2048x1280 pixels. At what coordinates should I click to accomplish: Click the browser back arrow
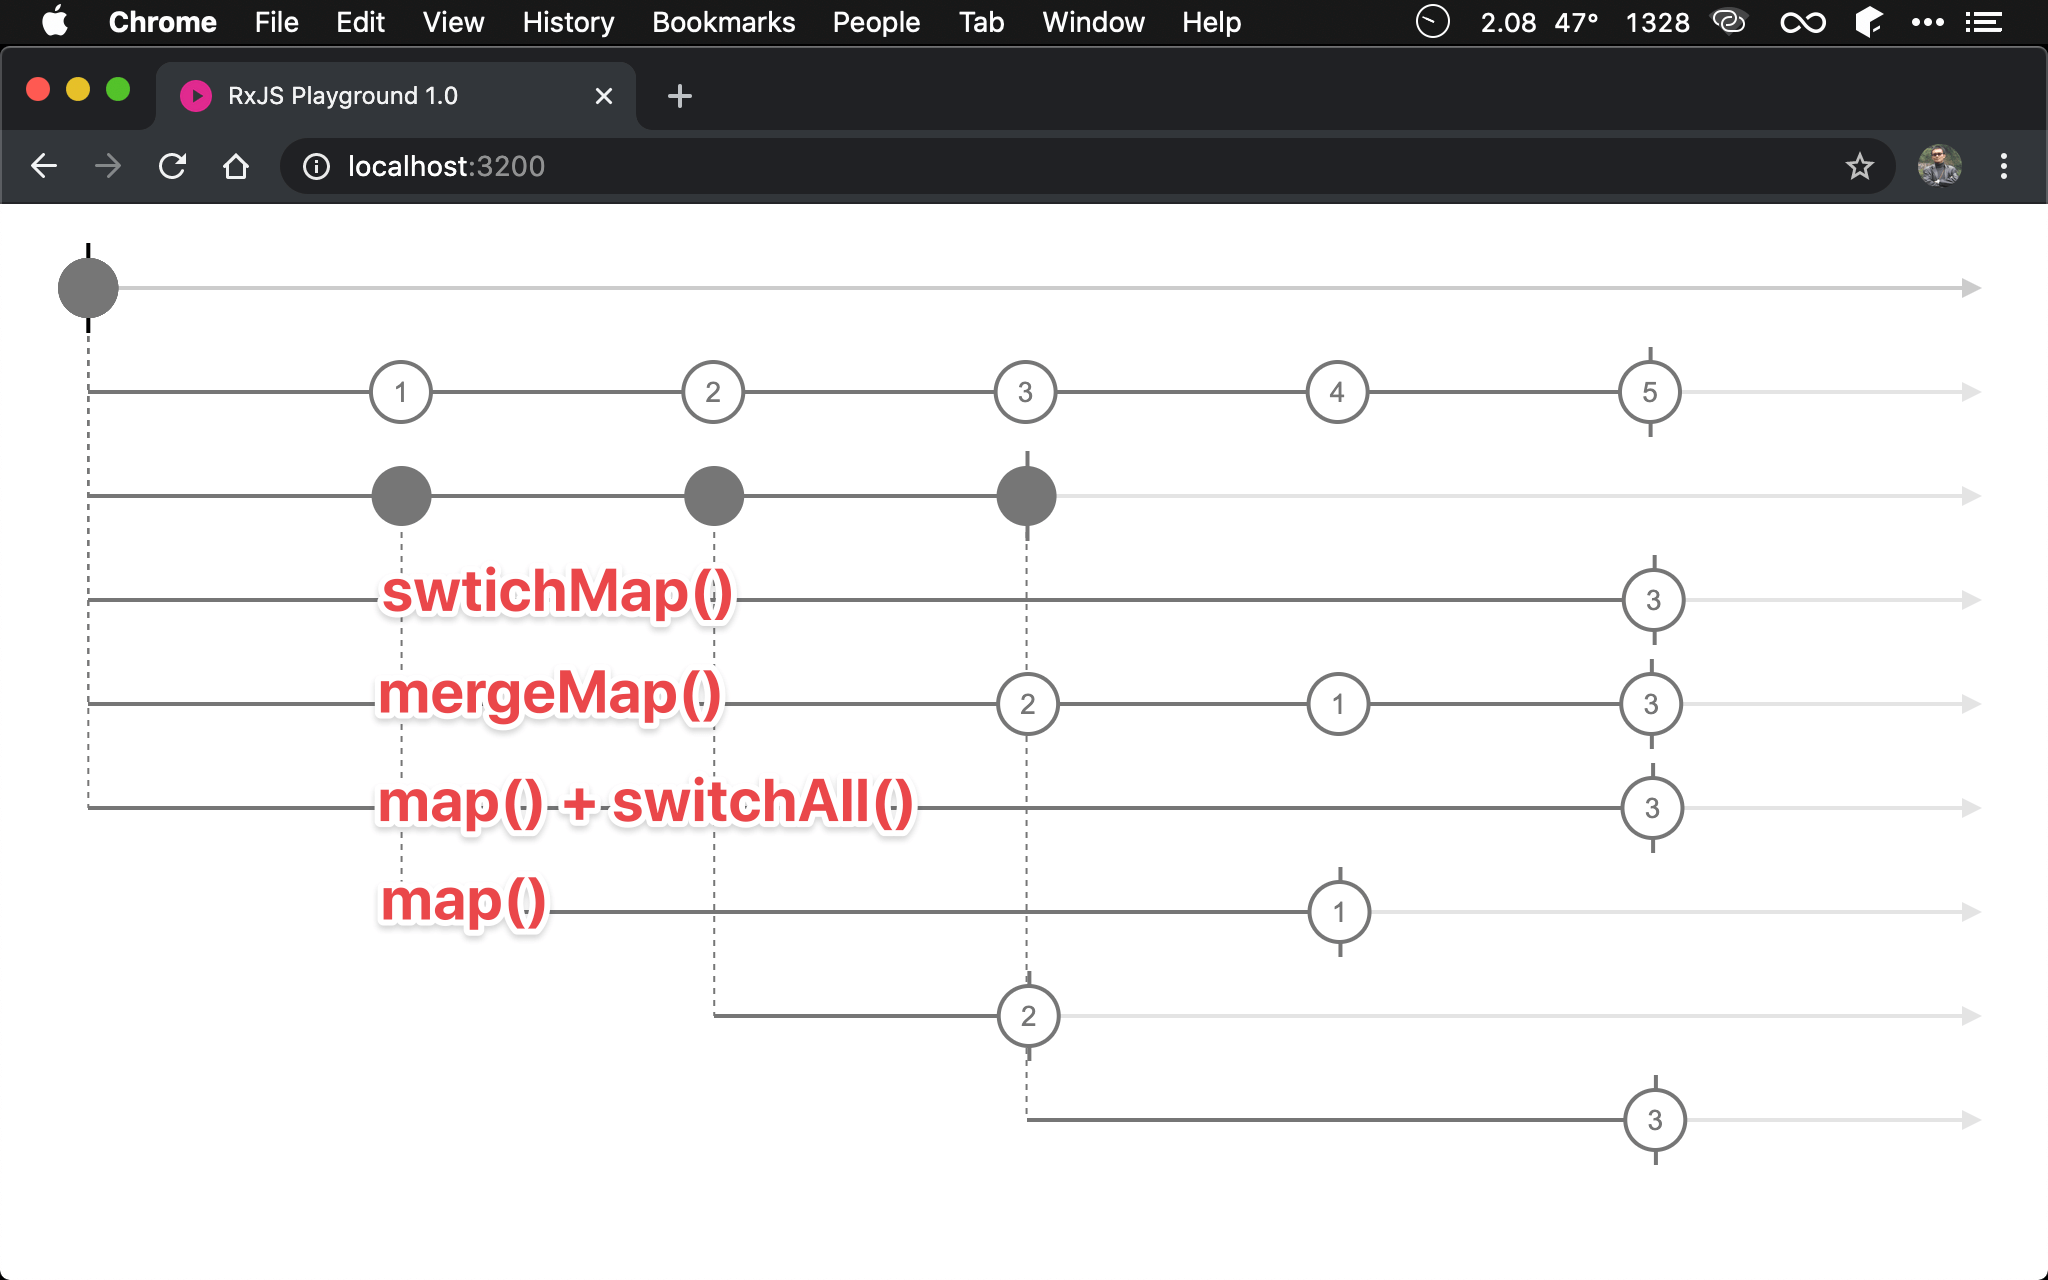(x=44, y=166)
